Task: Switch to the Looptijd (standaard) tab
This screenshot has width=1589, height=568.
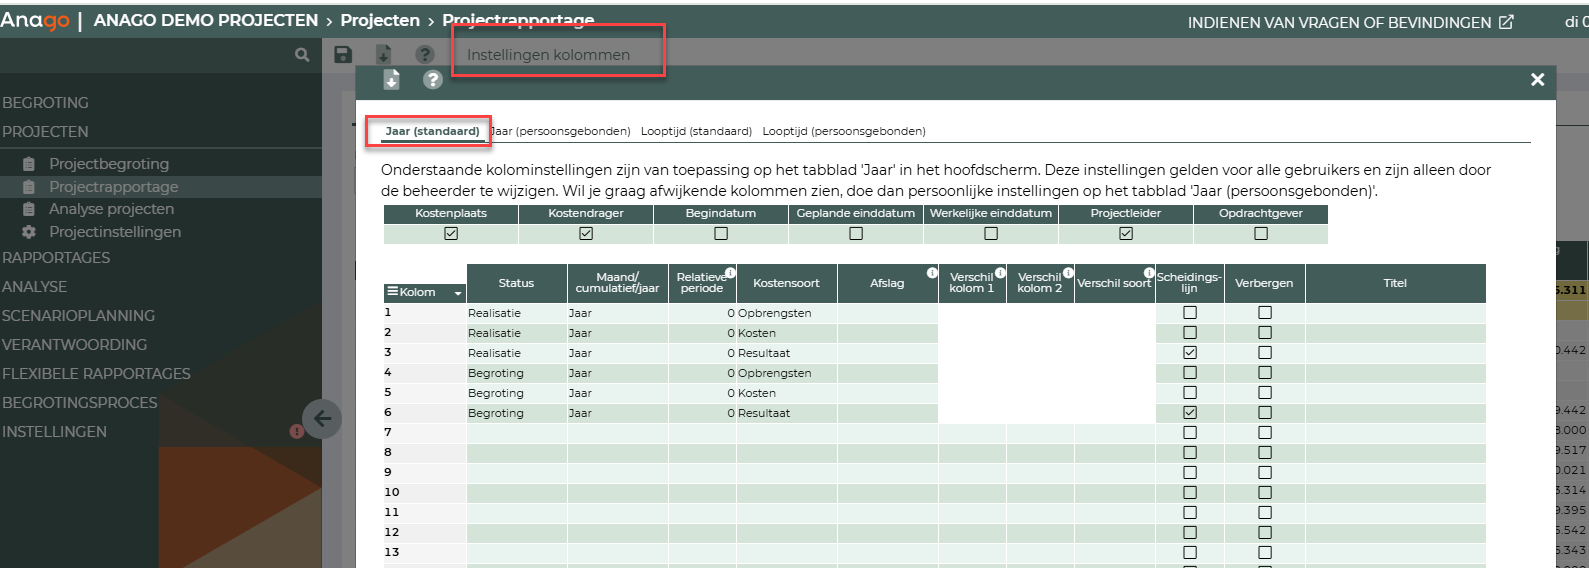Action: click(x=696, y=131)
